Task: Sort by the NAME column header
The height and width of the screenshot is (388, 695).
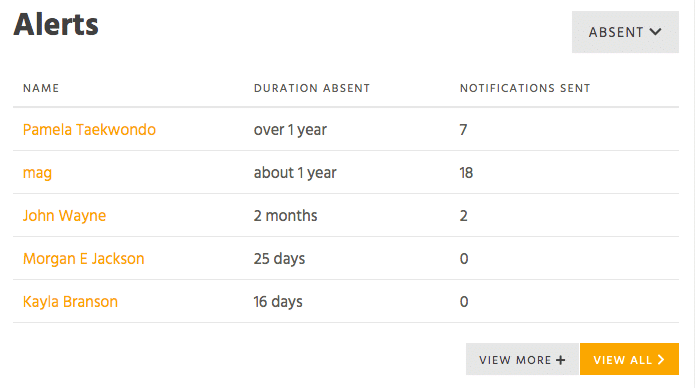Action: 41,88
